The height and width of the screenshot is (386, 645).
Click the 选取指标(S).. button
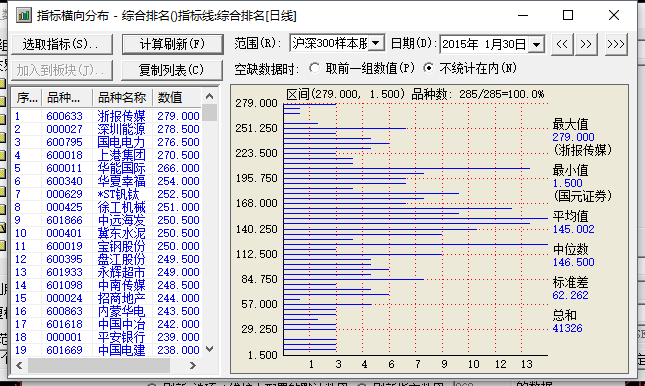coord(62,44)
